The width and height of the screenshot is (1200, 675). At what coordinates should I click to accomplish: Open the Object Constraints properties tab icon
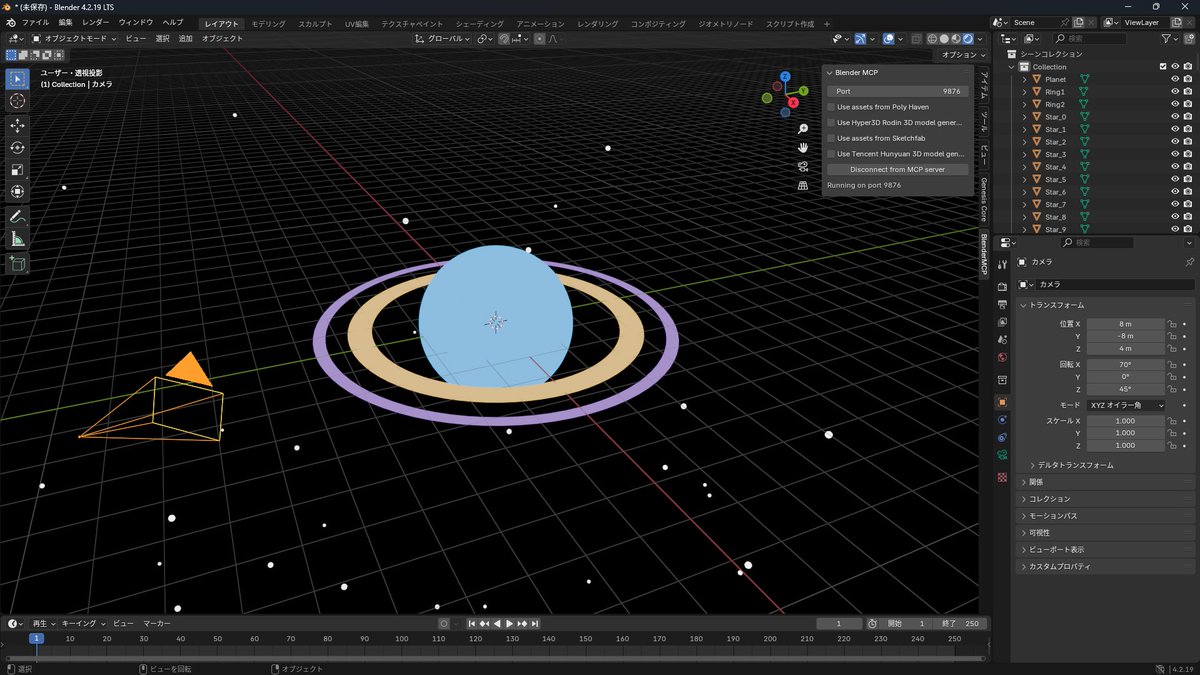[1002, 437]
